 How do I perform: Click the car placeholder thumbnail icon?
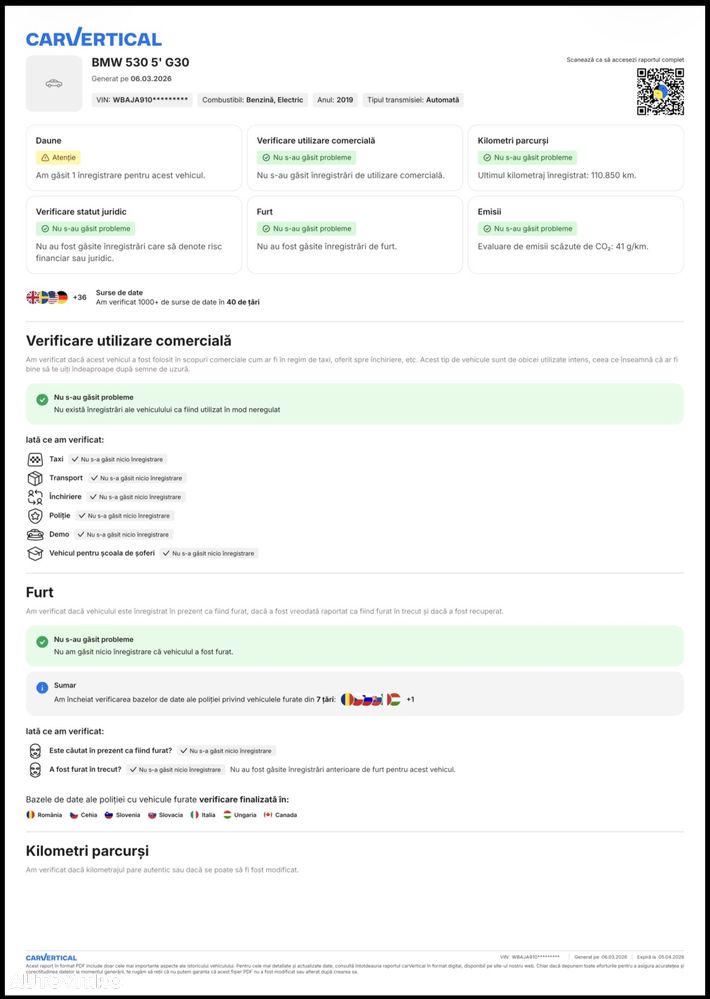coord(54,83)
